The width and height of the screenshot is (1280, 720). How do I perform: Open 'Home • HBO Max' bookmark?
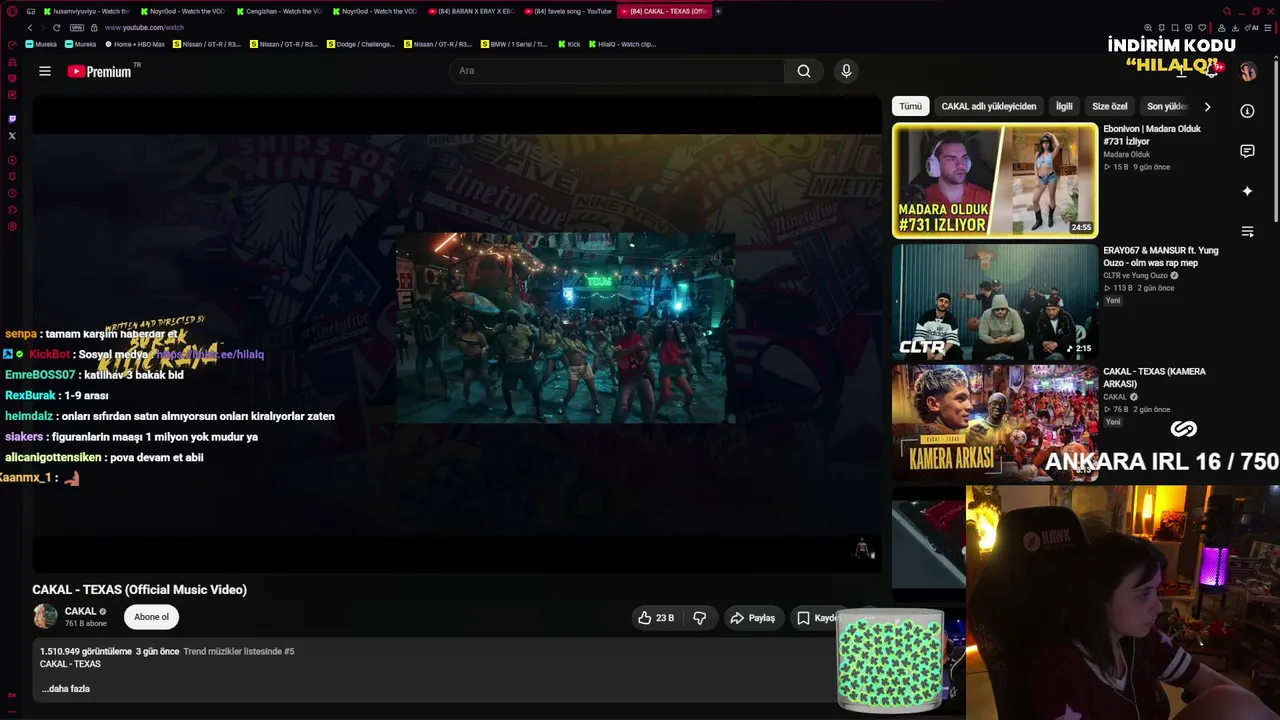pyautogui.click(x=135, y=44)
